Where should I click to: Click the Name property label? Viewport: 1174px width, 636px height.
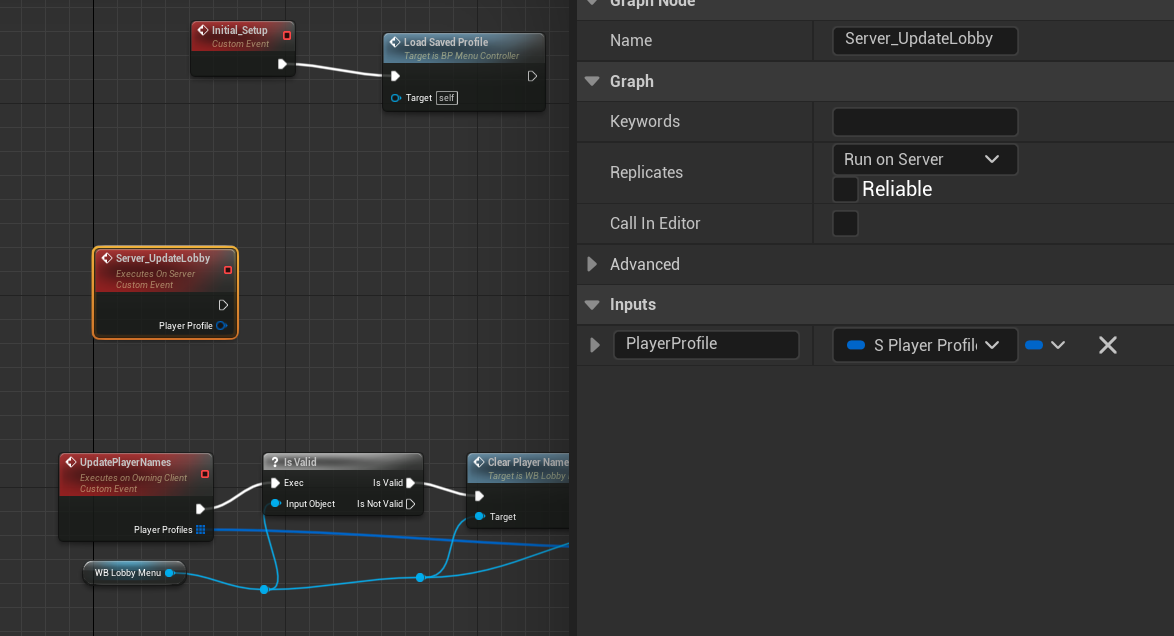point(630,40)
